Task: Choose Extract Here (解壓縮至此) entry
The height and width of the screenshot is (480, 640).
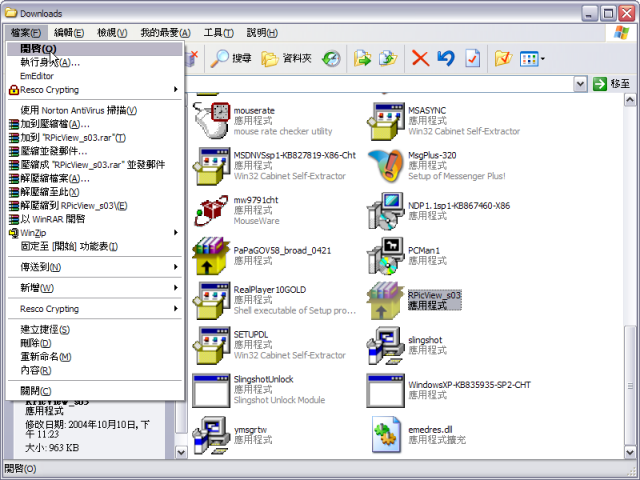Action: [x=95, y=192]
